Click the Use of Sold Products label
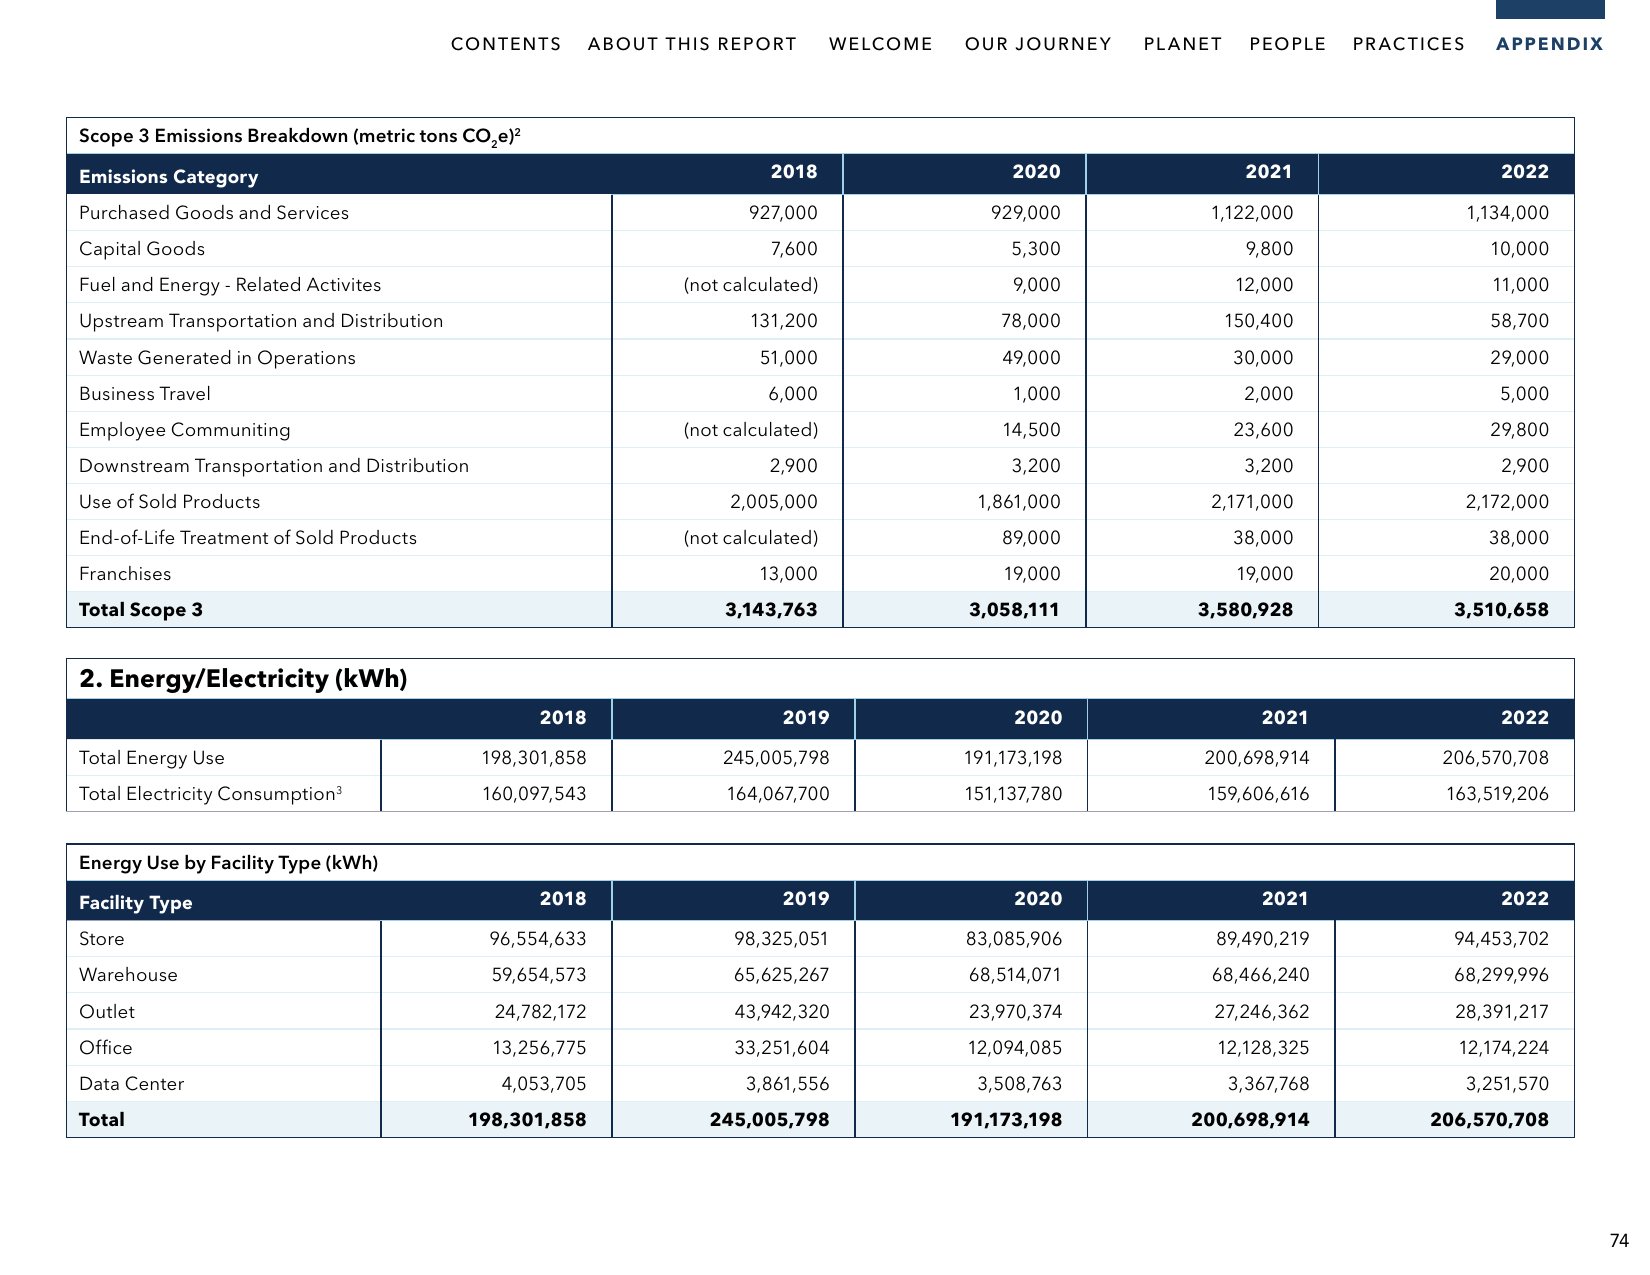Image resolution: width=1650 pixels, height=1275 pixels. point(170,502)
